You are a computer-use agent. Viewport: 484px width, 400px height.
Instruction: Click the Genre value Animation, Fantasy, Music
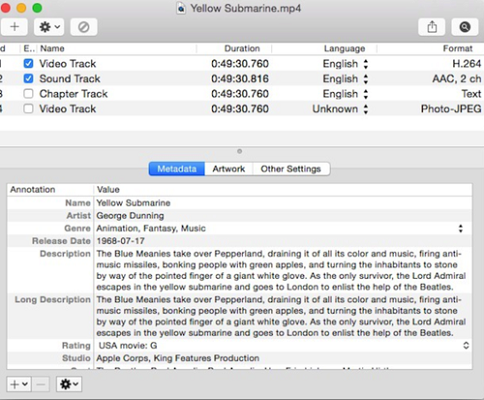(x=151, y=228)
